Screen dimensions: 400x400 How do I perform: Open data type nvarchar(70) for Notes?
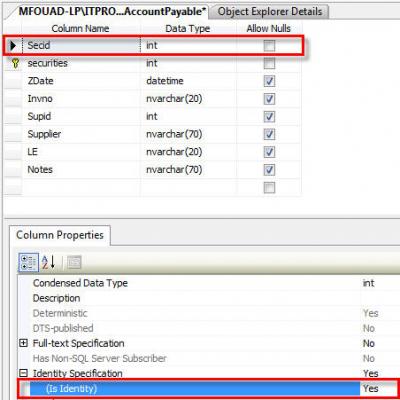coord(189,170)
